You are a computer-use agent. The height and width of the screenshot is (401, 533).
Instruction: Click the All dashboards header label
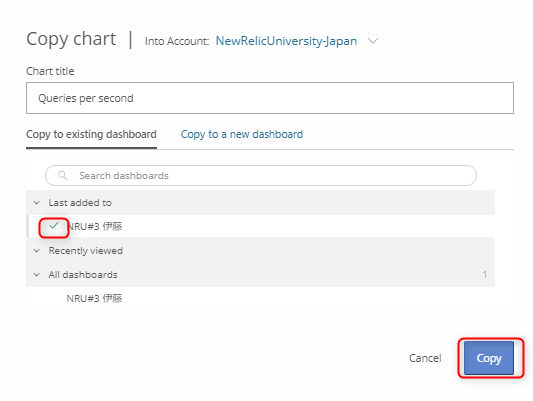[83, 275]
